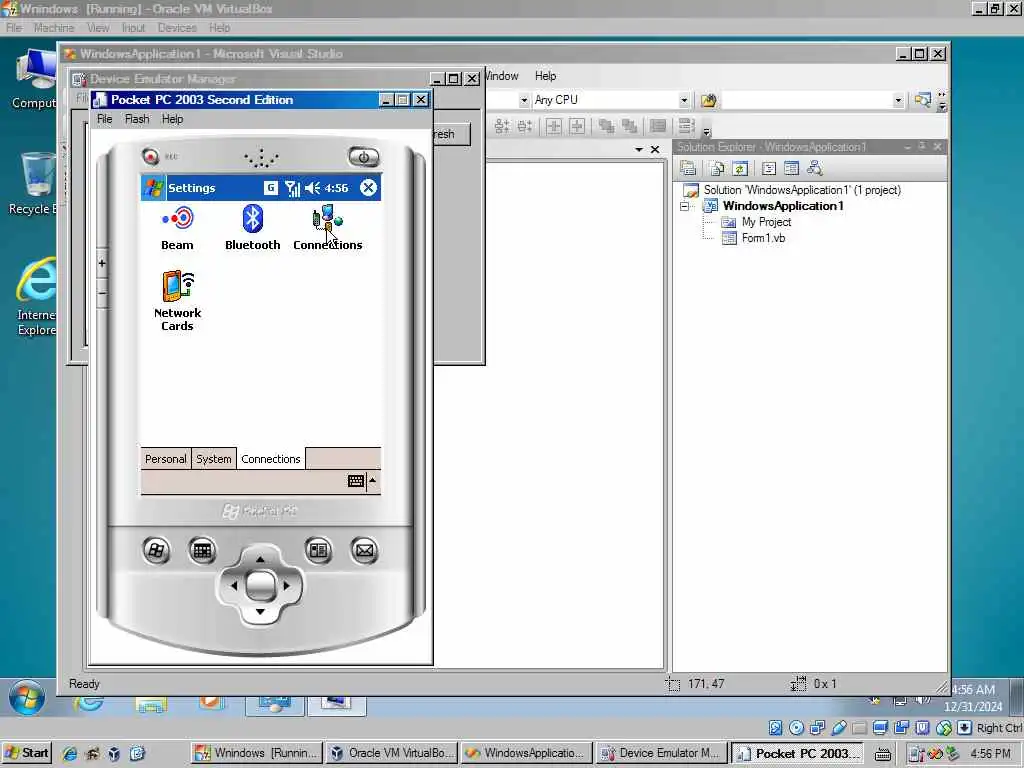Open the configuration dropdown arrow left of Any CPU
1024x768 pixels.
[x=524, y=101]
